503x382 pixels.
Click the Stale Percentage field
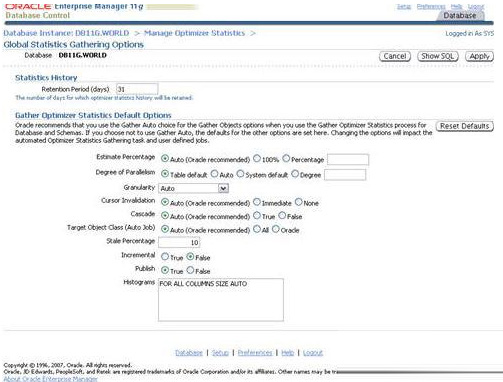pos(179,242)
